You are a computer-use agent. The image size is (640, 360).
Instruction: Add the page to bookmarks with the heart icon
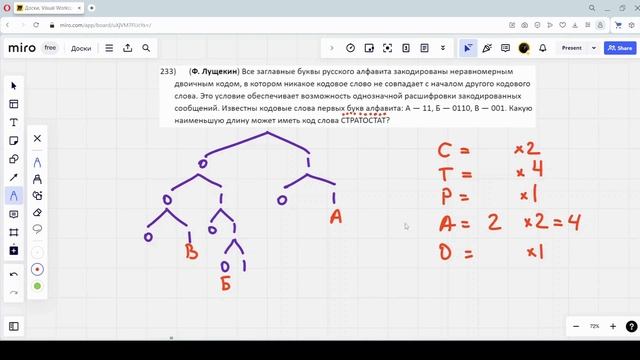[562, 25]
